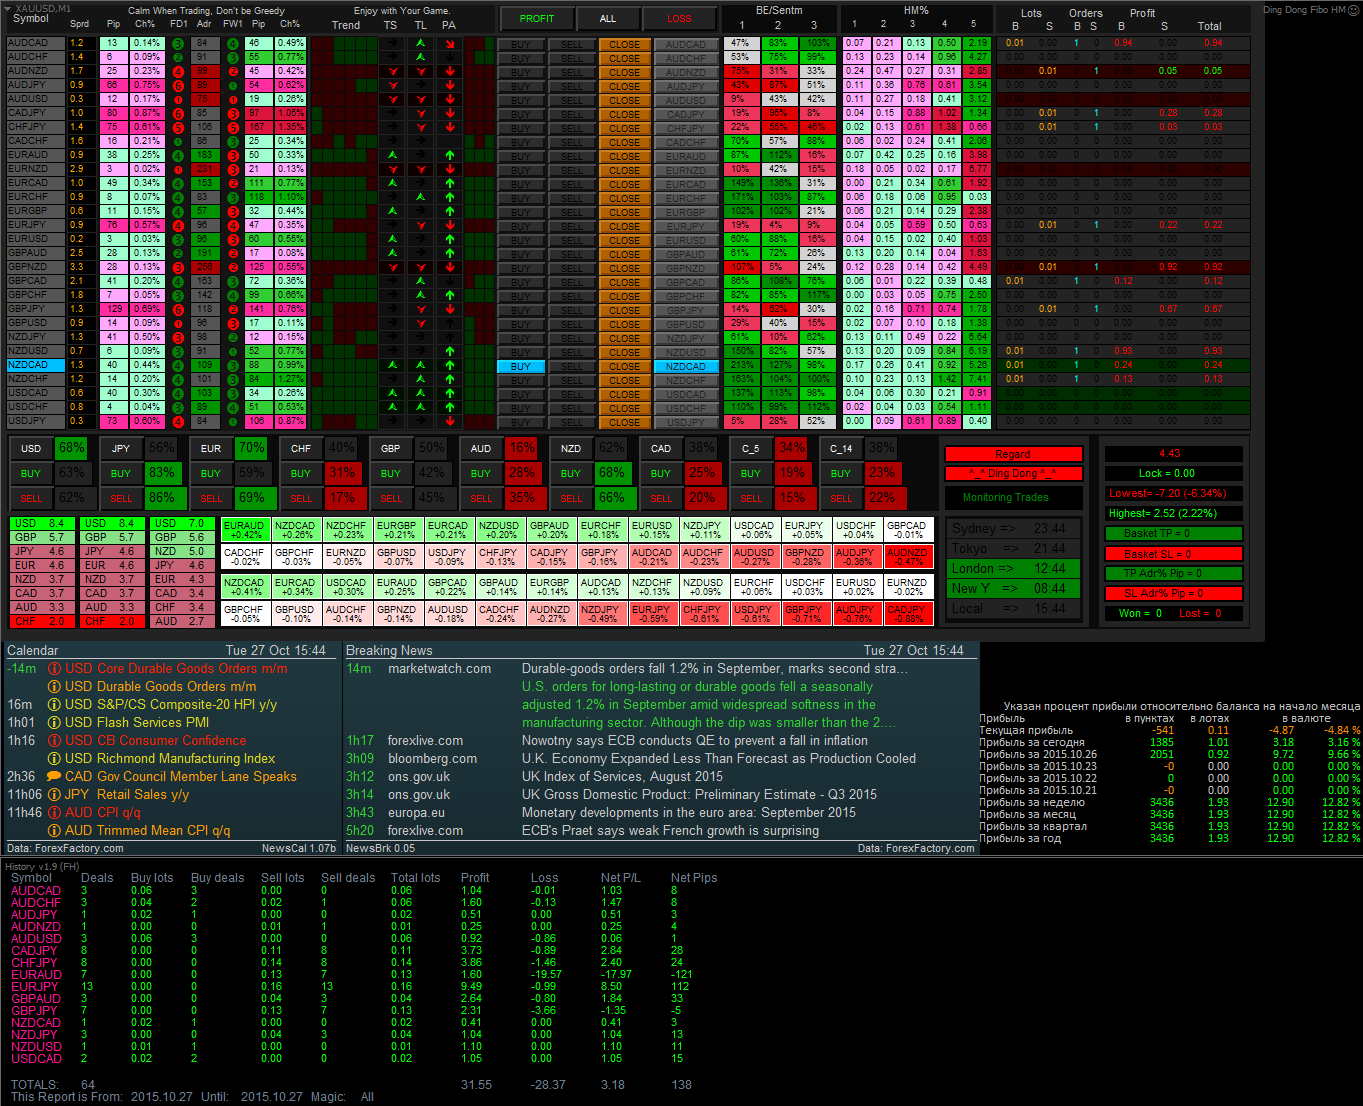This screenshot has width=1363, height=1106.
Task: Toggle the LOSS filter
Action: click(679, 18)
